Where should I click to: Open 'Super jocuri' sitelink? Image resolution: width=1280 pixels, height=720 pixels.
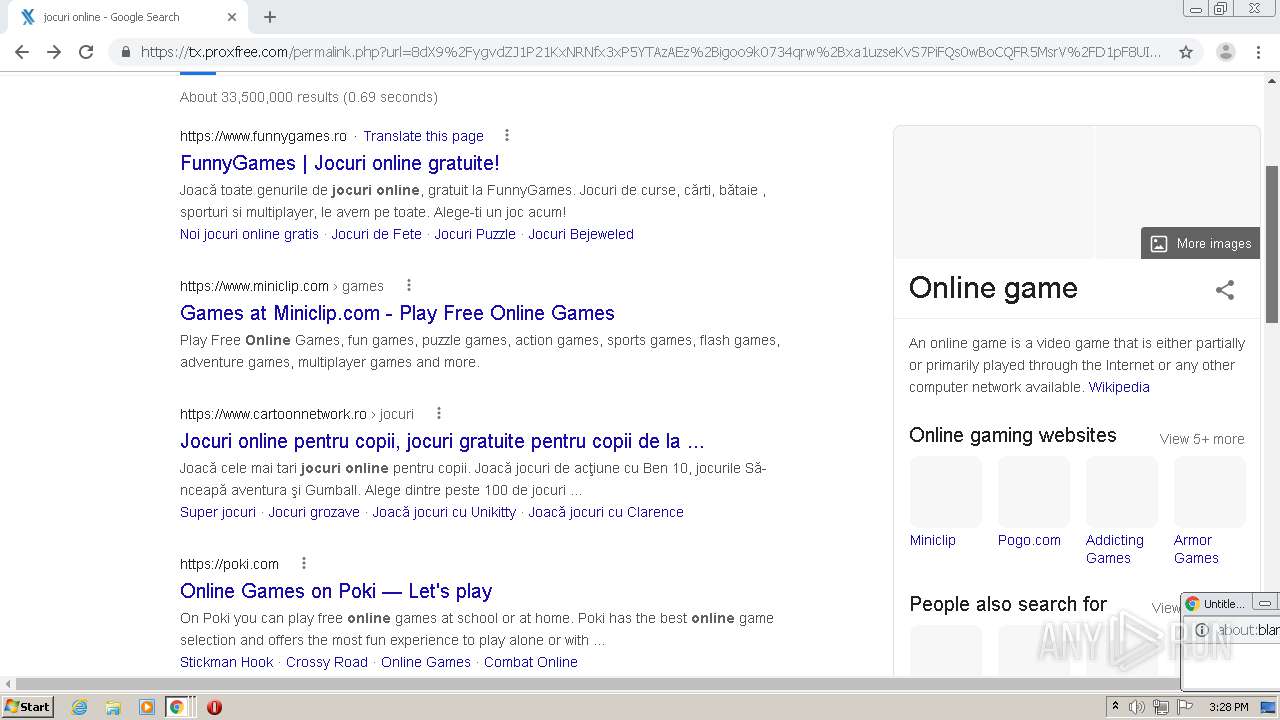218,512
